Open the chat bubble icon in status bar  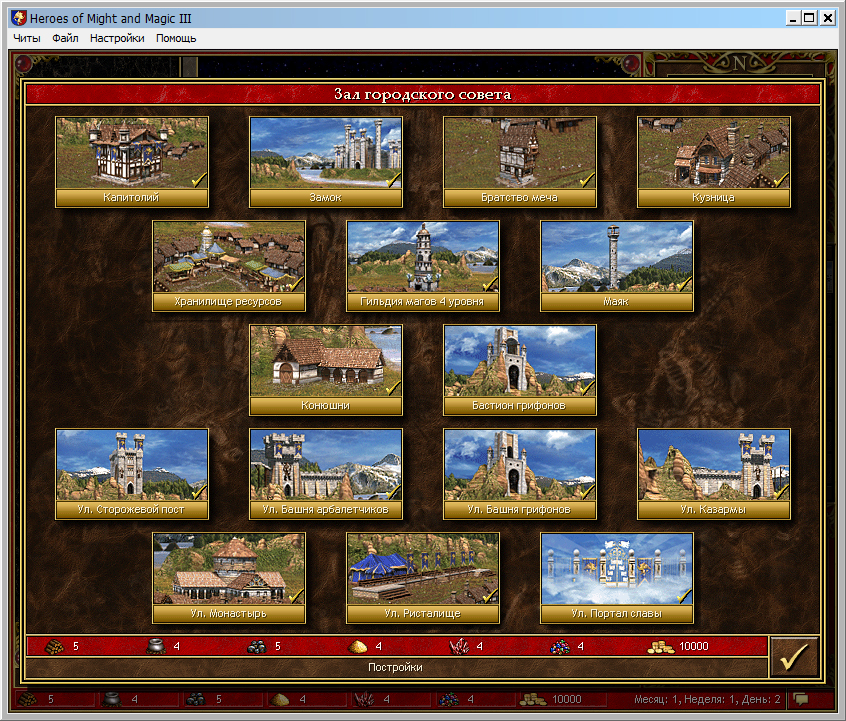(801, 699)
